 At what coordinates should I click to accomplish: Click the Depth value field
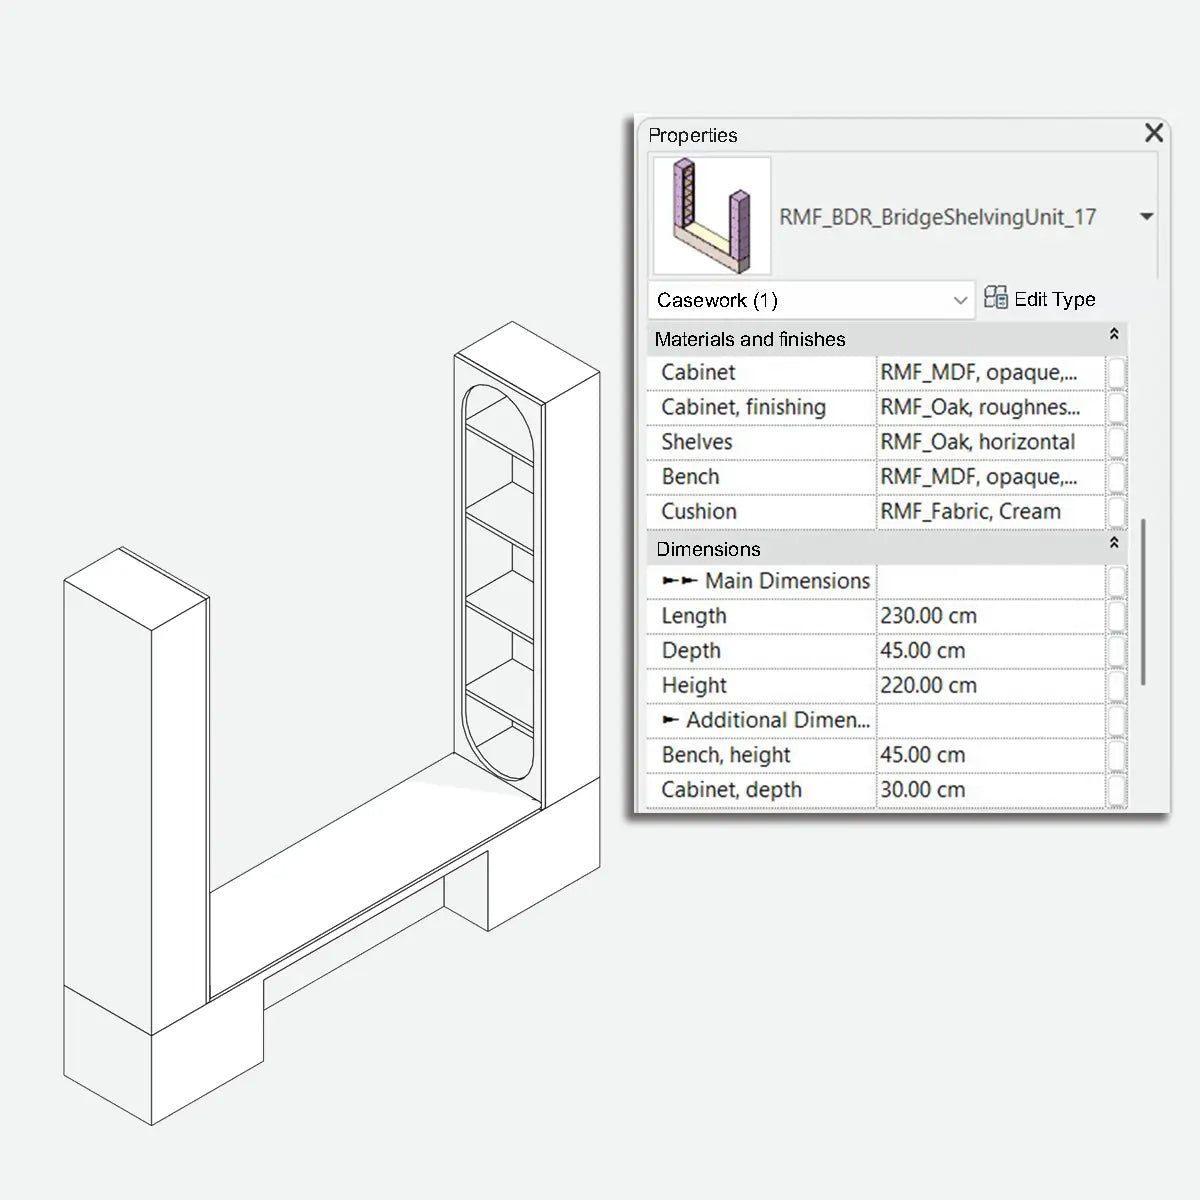[x=990, y=650]
